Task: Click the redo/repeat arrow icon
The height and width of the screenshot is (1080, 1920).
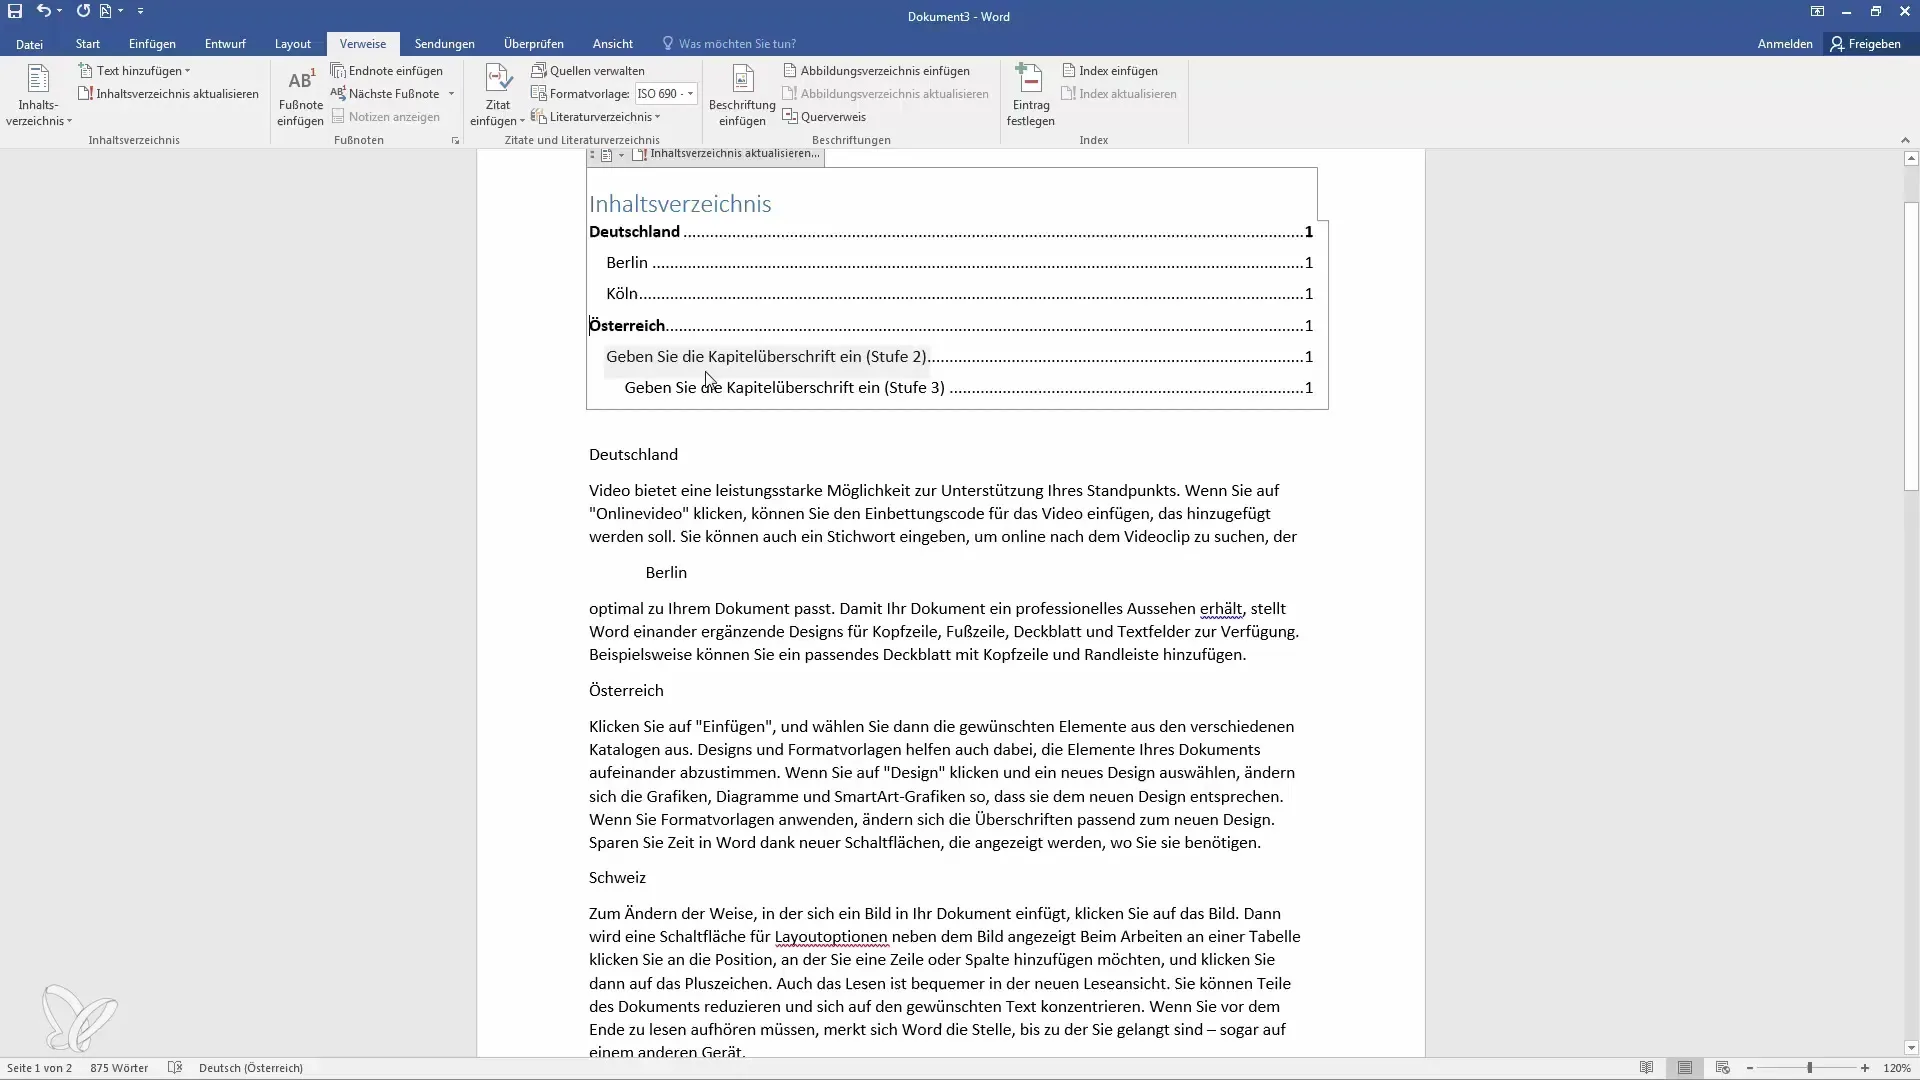Action: 83,11
